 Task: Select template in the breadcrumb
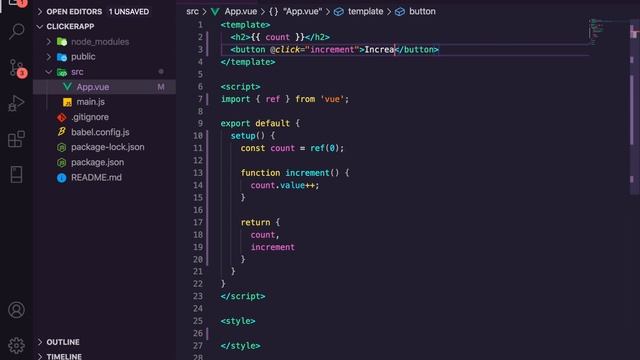pos(365,12)
